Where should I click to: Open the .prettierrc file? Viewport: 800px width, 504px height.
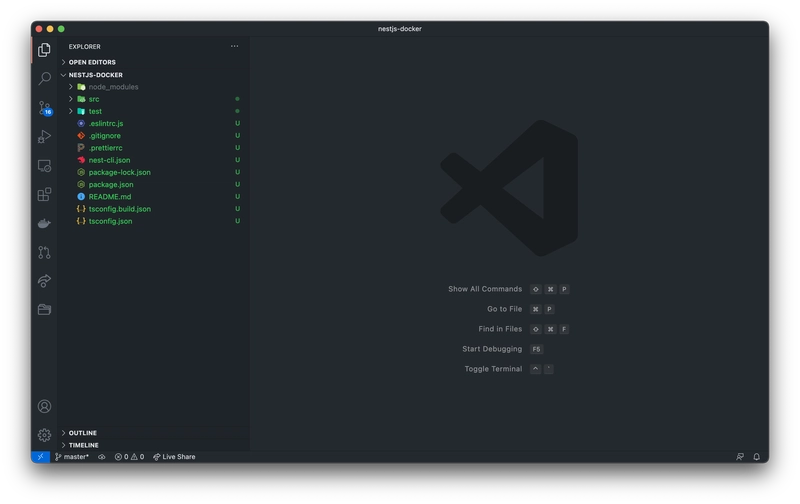point(153,148)
